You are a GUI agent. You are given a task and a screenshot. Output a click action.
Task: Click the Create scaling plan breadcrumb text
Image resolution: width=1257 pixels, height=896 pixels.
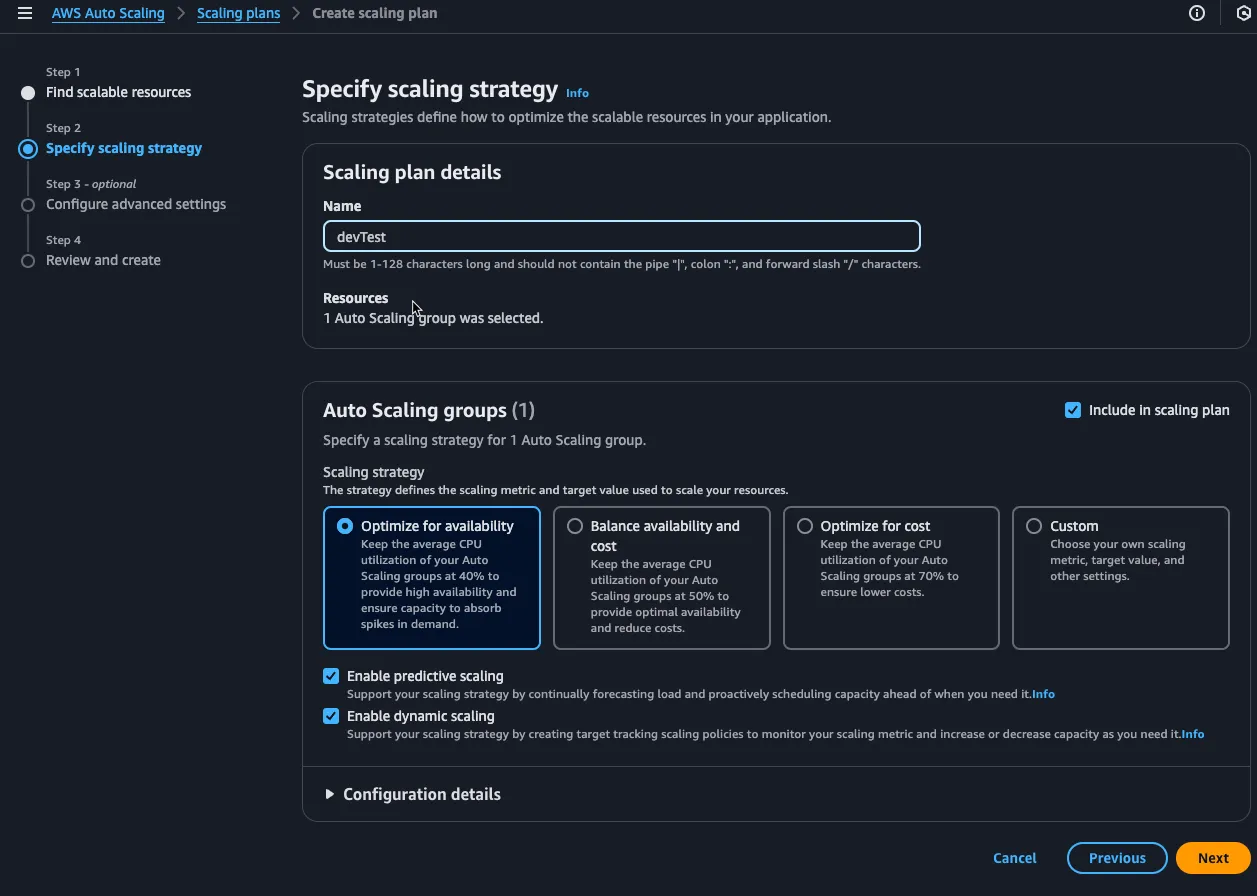coord(375,14)
